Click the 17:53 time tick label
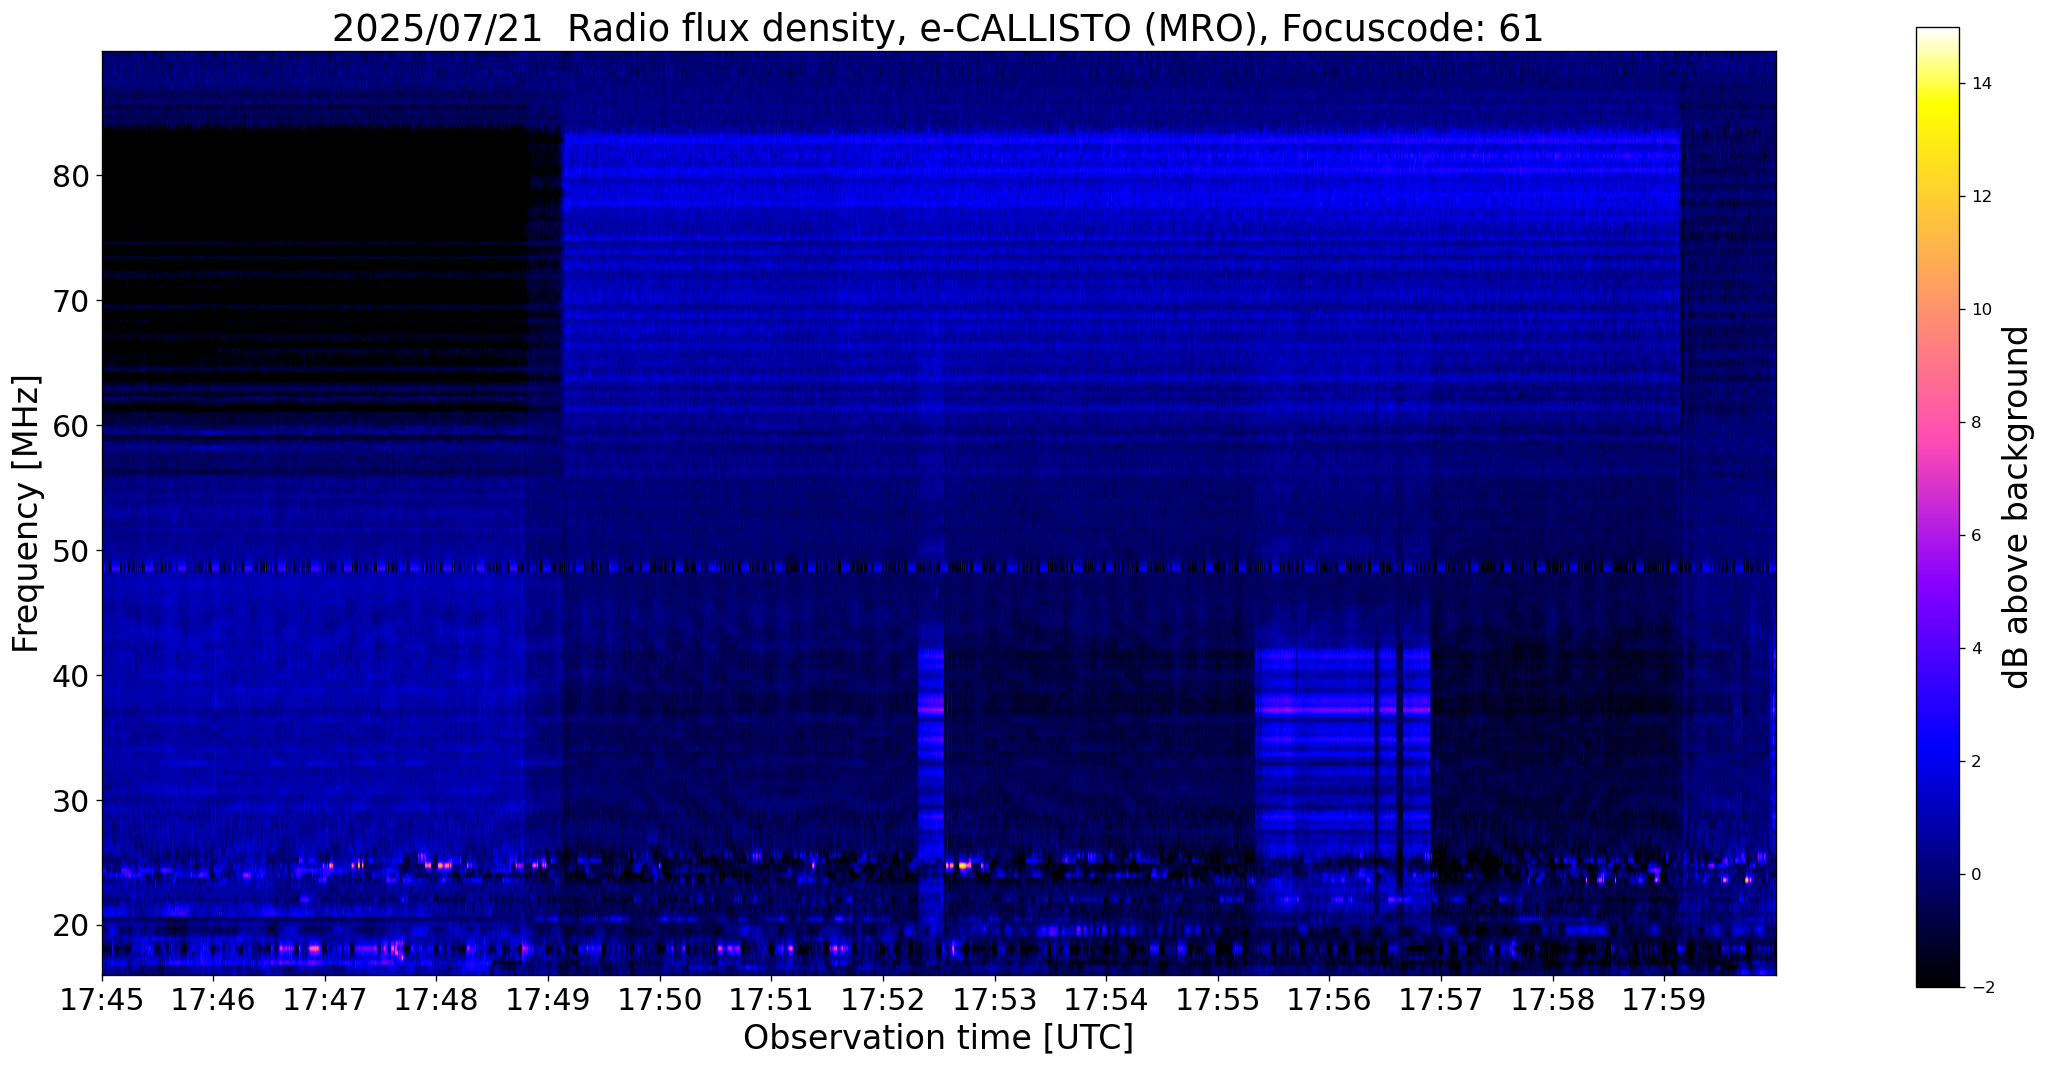This screenshot has height=1067, width=2047. (994, 1001)
